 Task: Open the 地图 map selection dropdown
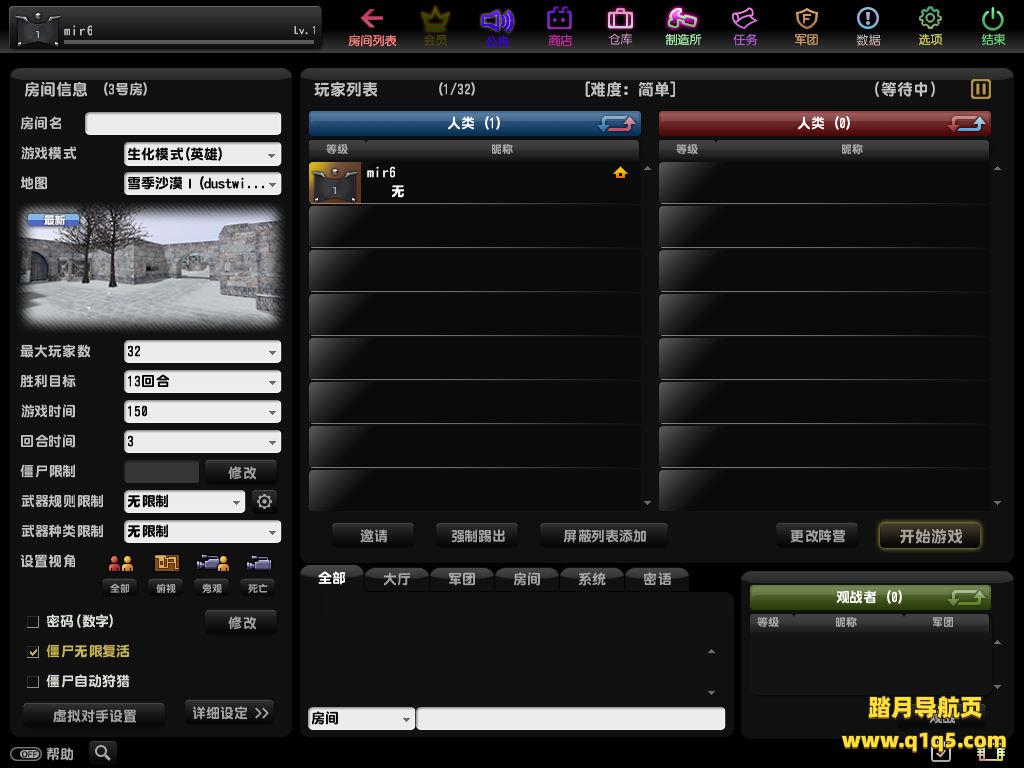click(x=202, y=184)
